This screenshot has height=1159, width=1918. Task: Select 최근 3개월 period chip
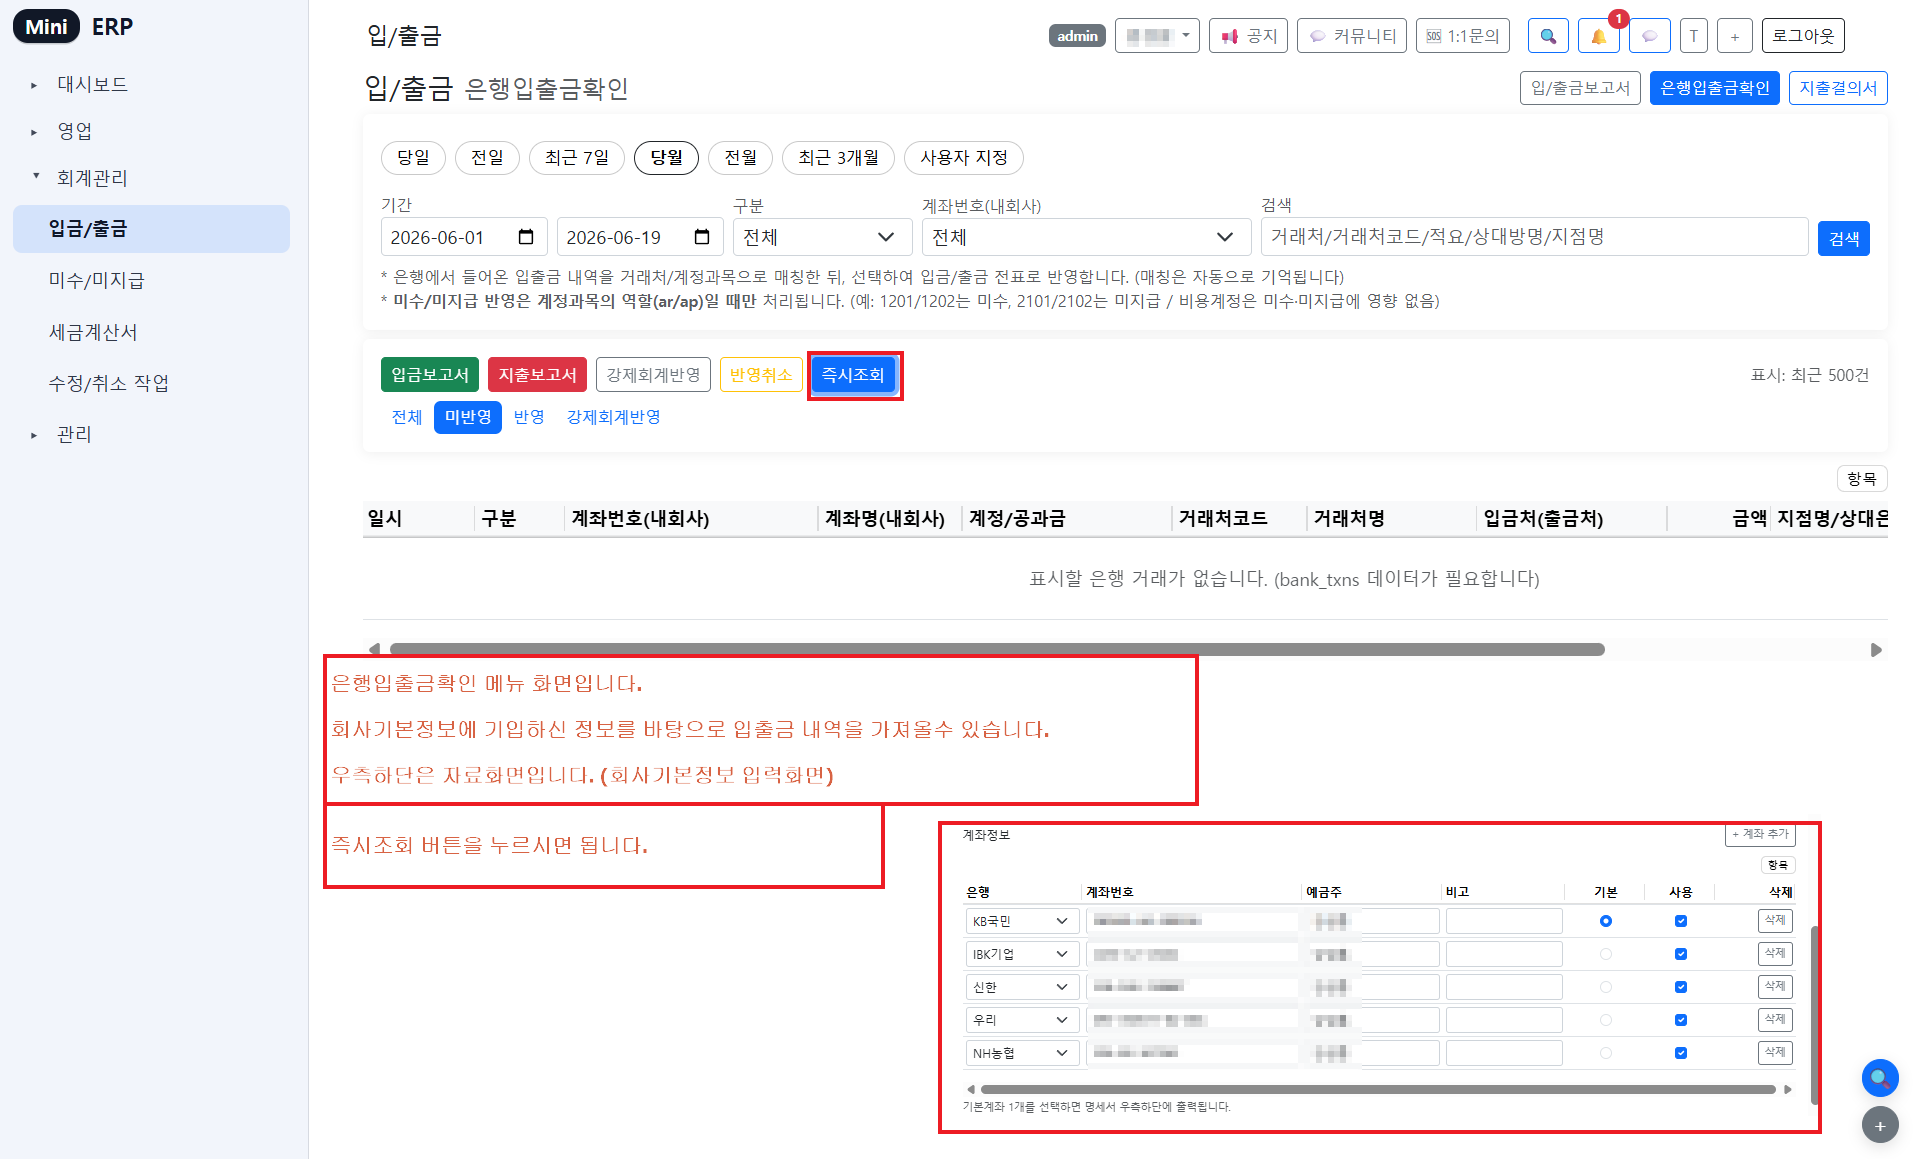(x=838, y=158)
